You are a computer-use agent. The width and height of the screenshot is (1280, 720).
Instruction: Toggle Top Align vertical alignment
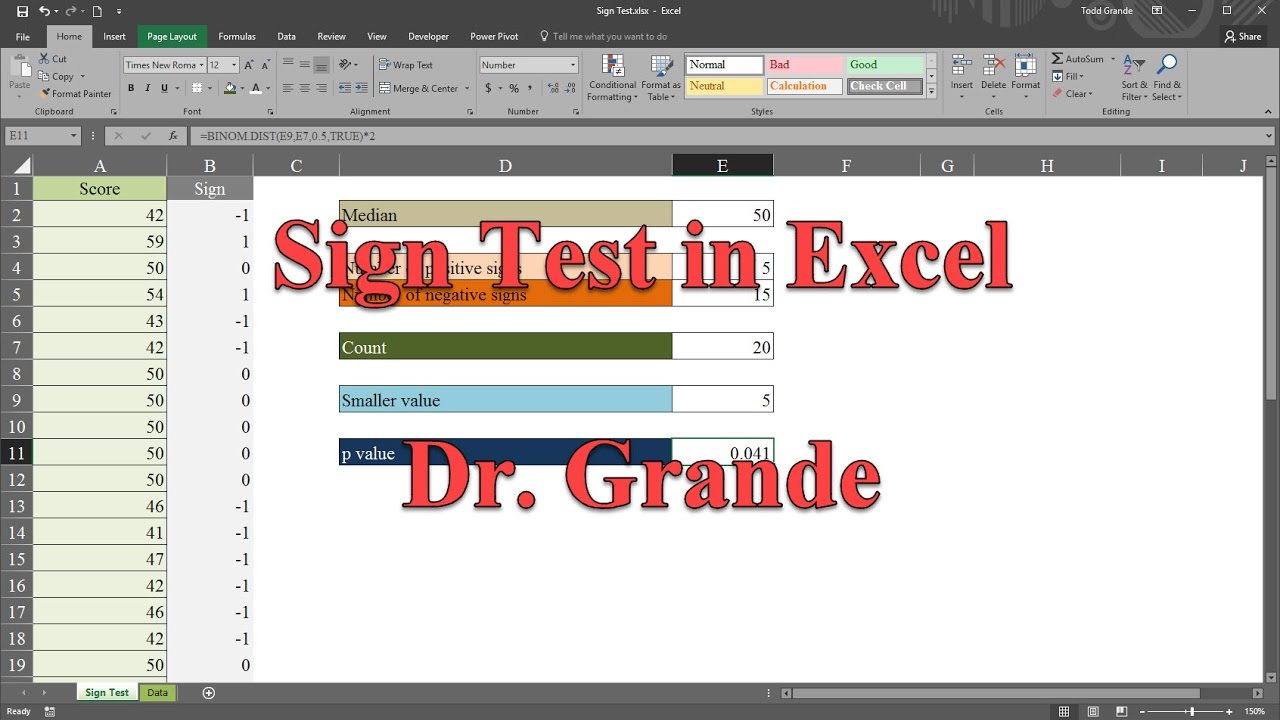[x=288, y=64]
